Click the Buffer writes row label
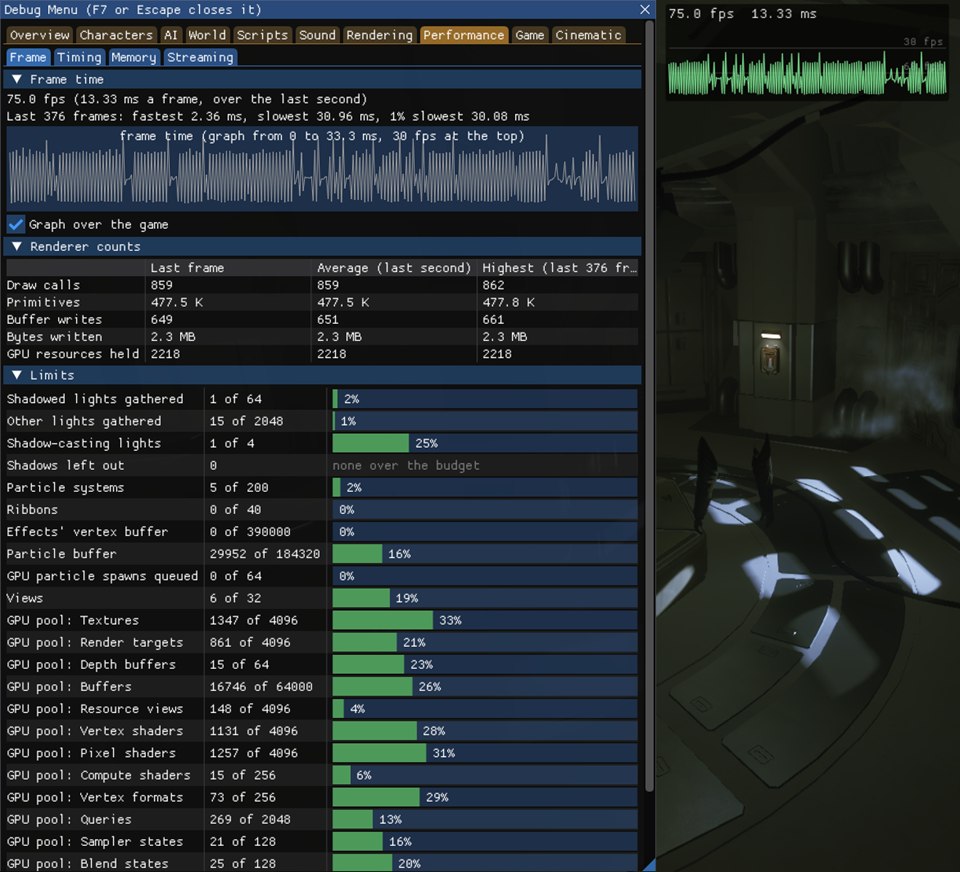Image resolution: width=960 pixels, height=872 pixels. tap(54, 319)
